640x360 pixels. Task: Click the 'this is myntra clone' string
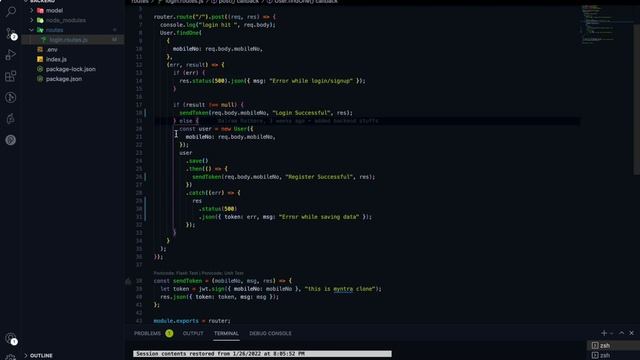pos(340,289)
